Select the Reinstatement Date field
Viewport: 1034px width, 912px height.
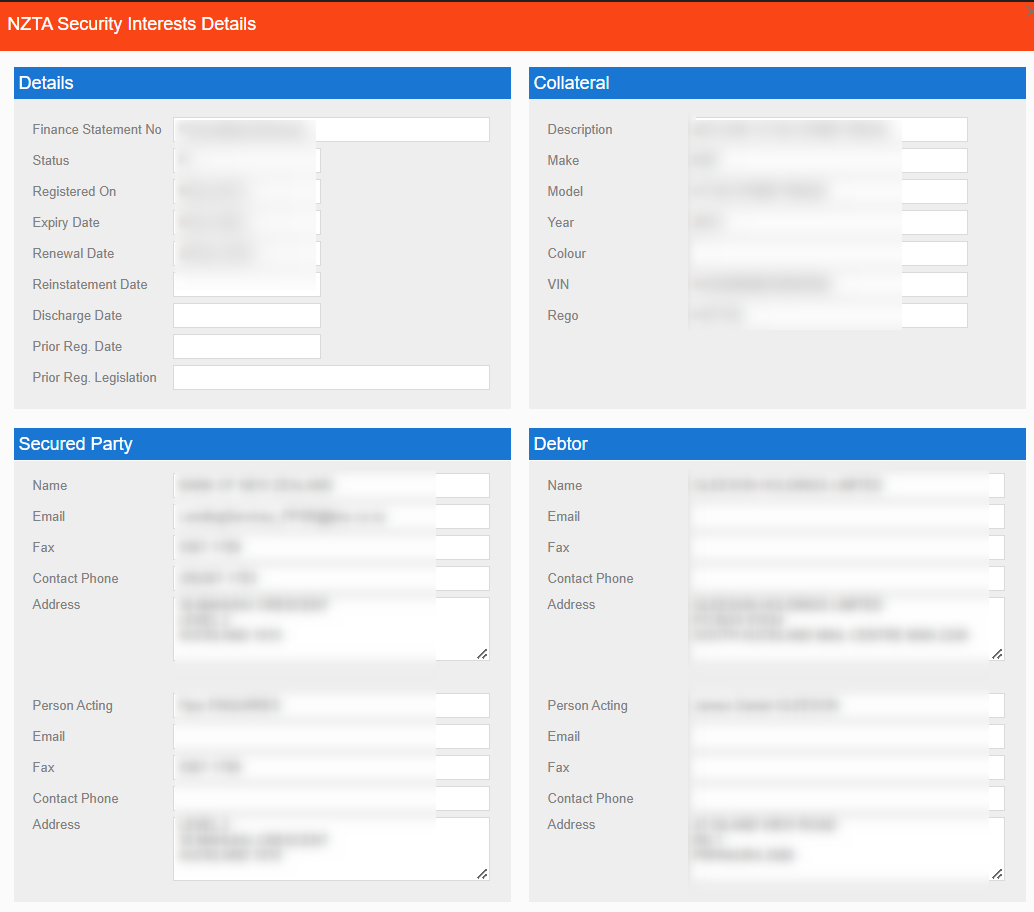[247, 284]
